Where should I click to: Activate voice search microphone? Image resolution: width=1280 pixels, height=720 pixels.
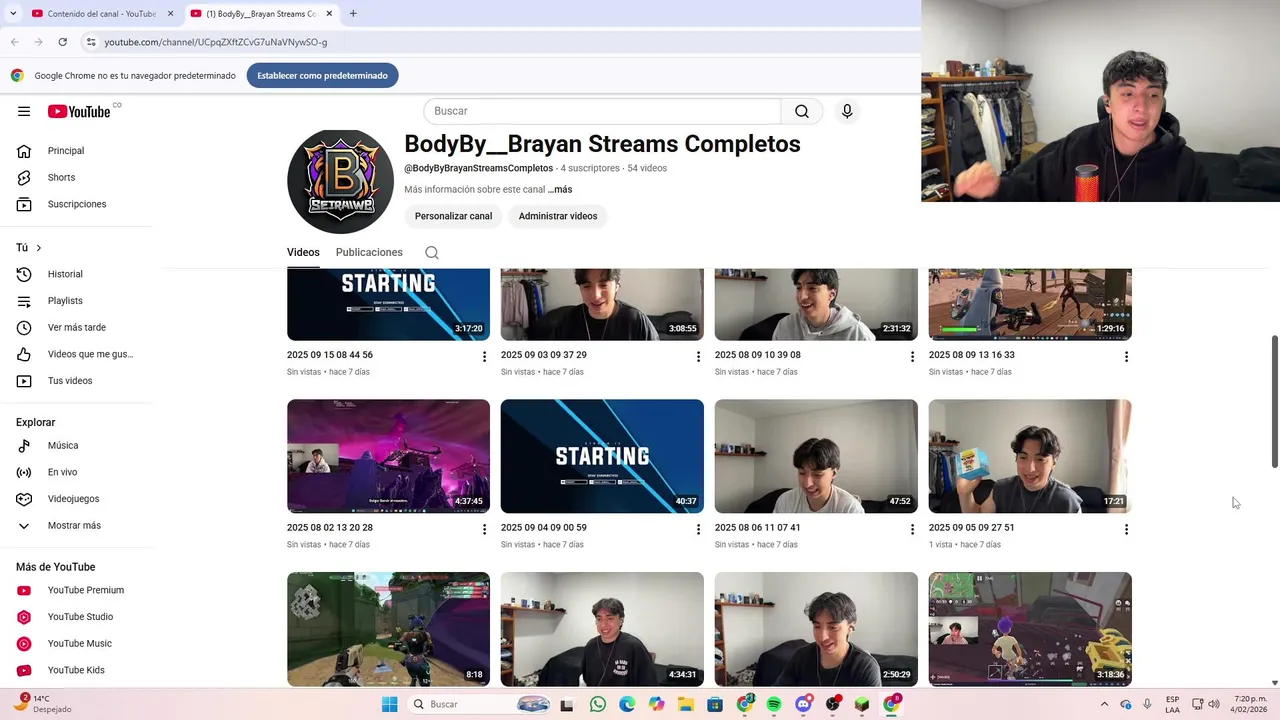(847, 111)
